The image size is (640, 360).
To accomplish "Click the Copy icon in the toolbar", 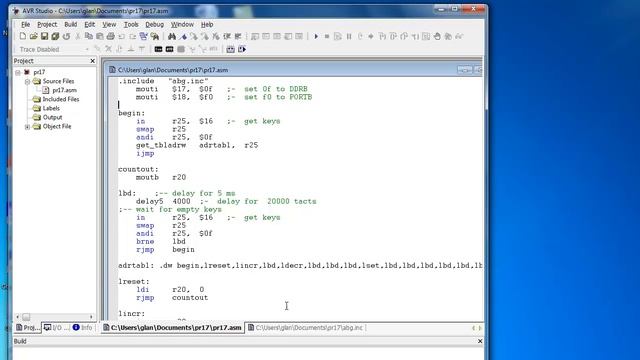I will pyautogui.click(x=89, y=36).
